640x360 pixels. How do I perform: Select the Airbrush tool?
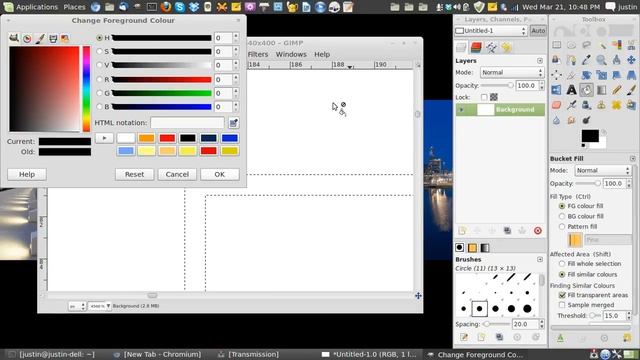pos(571,105)
